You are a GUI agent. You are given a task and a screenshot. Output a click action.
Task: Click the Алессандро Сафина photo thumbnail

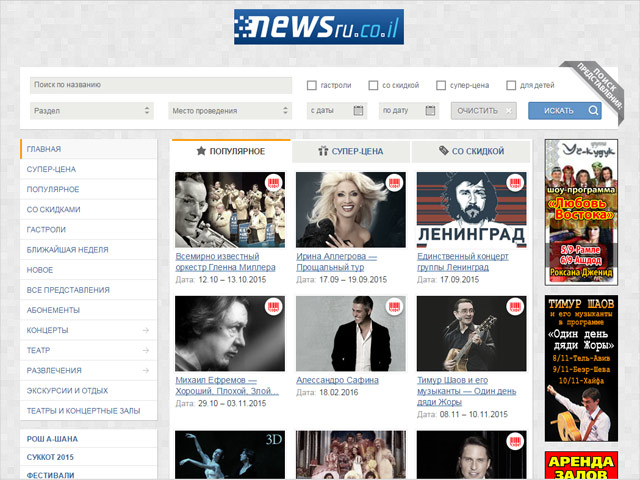point(351,333)
